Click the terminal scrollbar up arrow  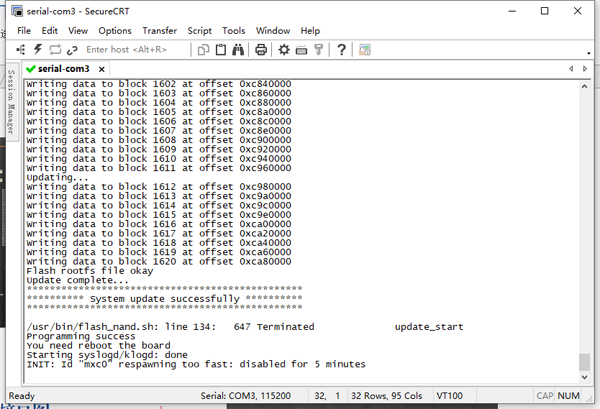pyautogui.click(x=584, y=86)
